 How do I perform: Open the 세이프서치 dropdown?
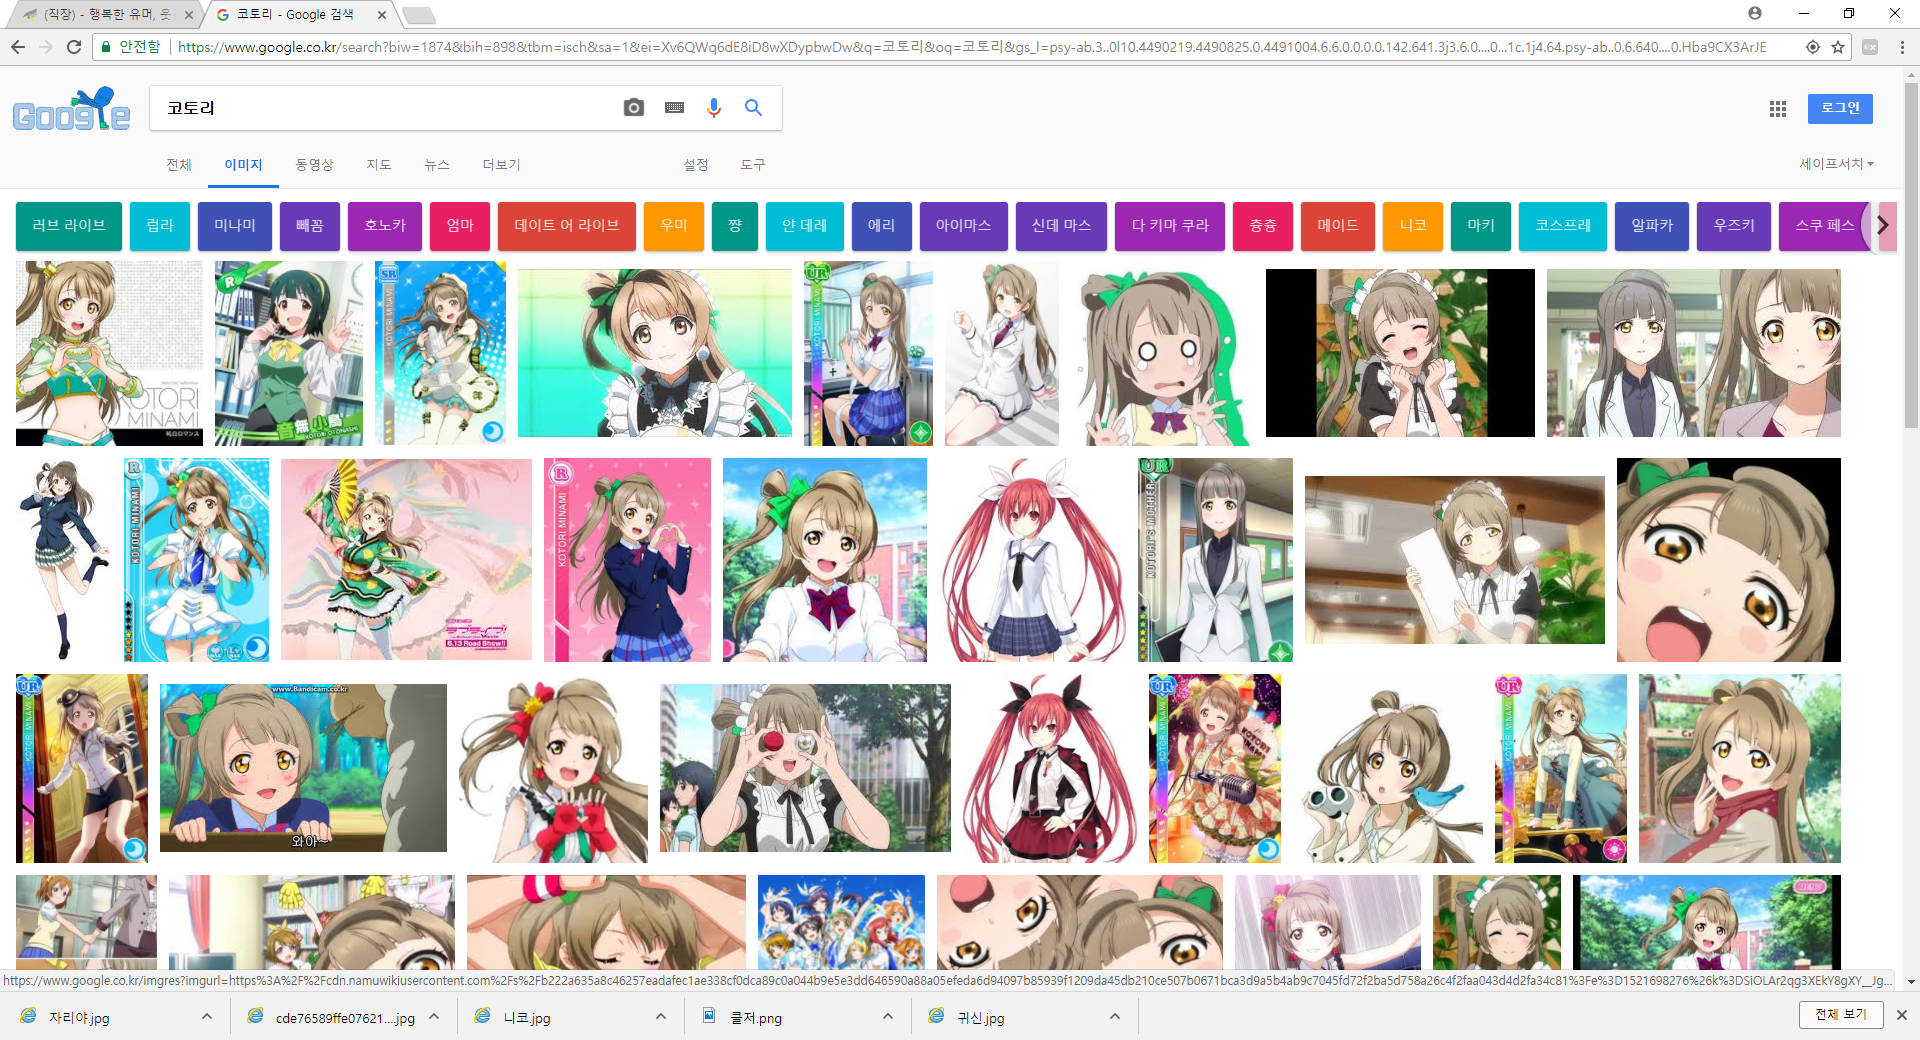(1837, 164)
